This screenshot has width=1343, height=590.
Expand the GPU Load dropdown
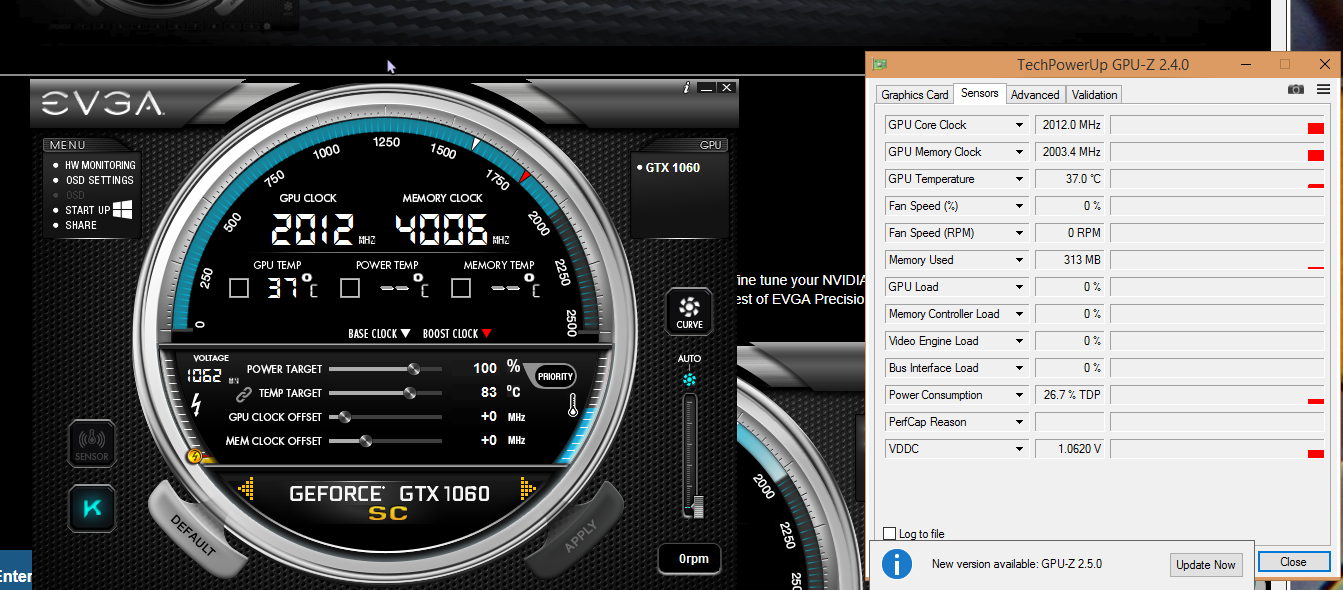(x=1019, y=287)
